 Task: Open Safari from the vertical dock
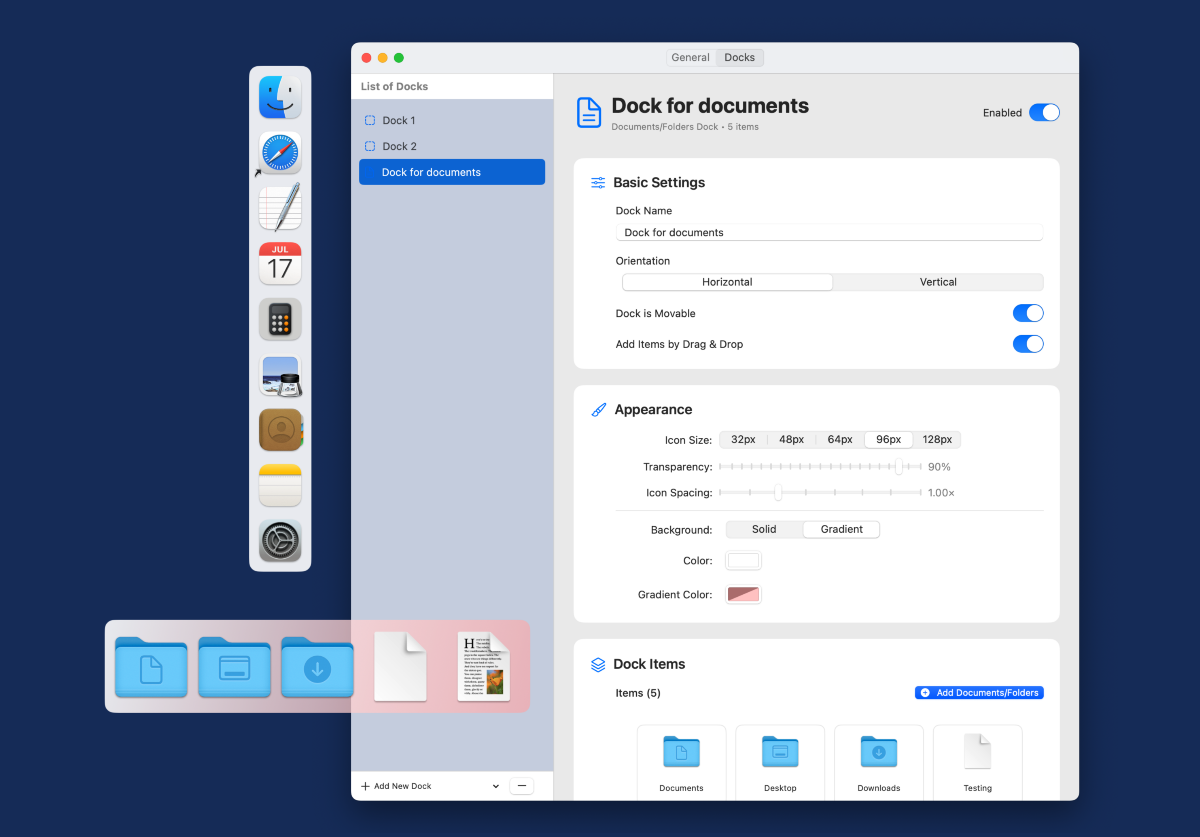click(280, 153)
